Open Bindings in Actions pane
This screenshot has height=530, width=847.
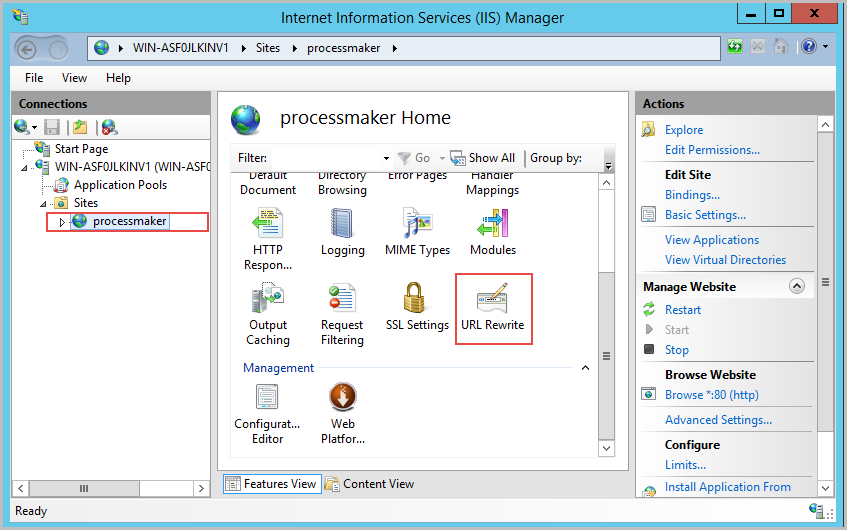692,195
